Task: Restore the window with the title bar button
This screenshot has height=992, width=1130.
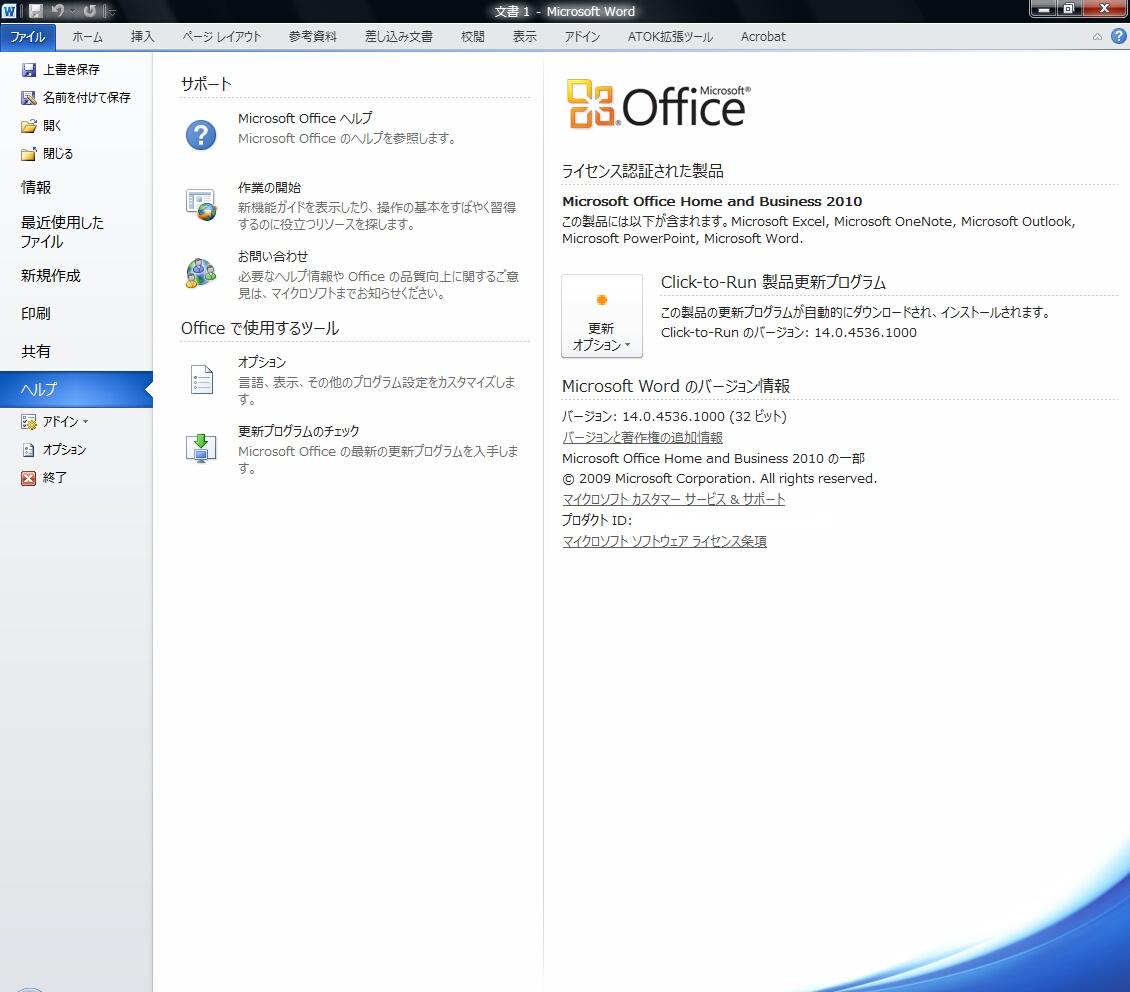Action: coord(1069,9)
